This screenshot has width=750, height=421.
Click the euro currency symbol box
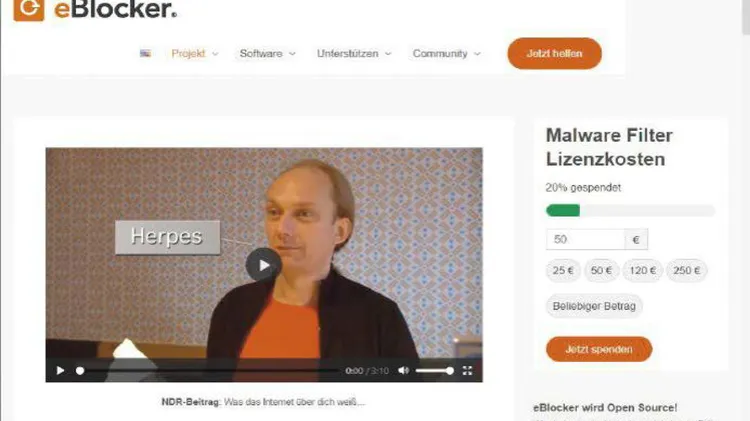point(636,239)
